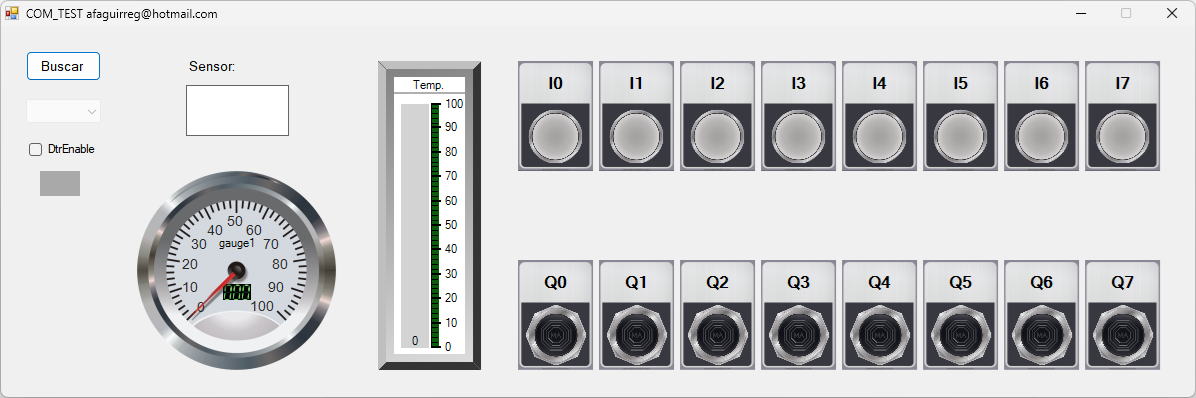Click the gauge1 circular dial
Screen dimensions: 1196x398
[x=236, y=271]
